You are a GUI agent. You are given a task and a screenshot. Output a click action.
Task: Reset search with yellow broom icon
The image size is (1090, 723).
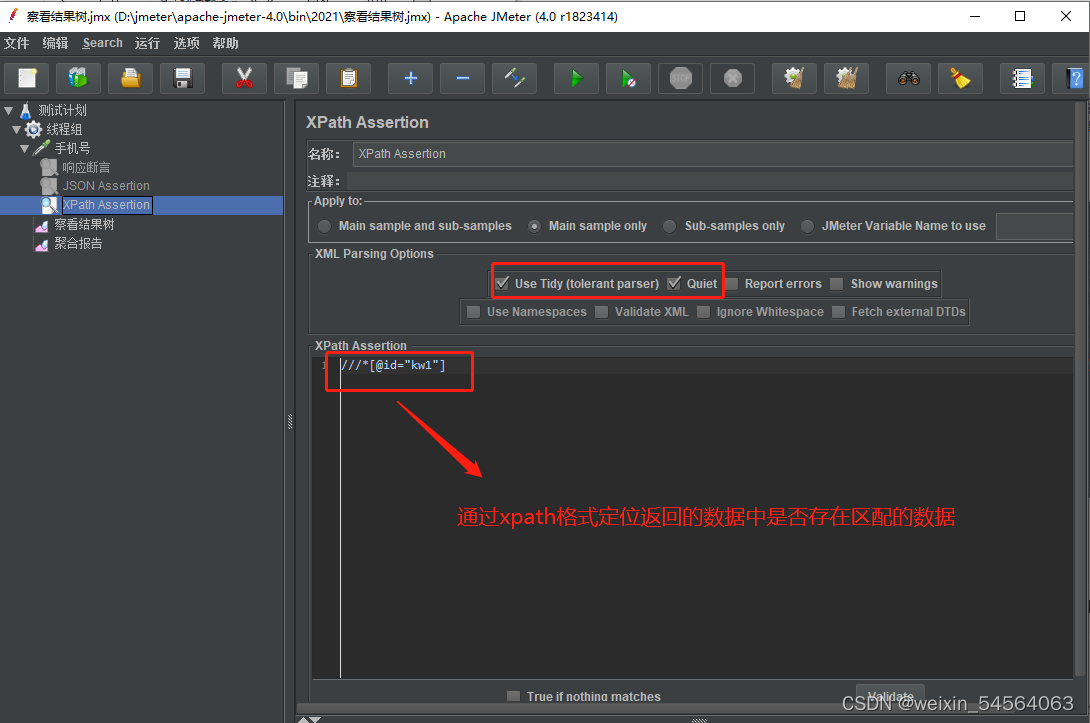[961, 78]
